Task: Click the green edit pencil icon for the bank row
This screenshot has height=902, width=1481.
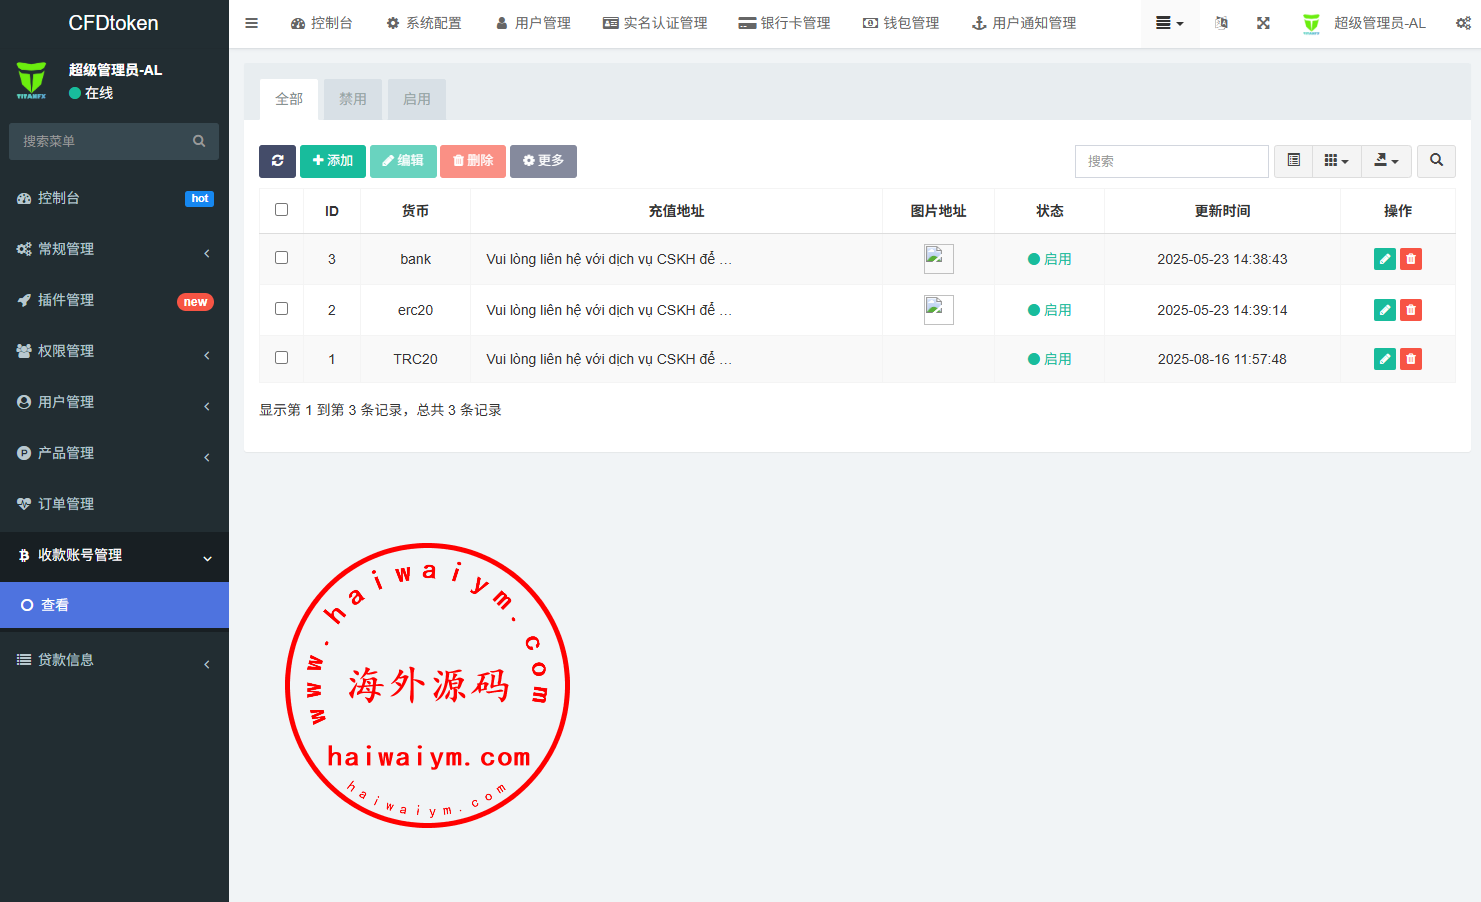Action: point(1384,259)
